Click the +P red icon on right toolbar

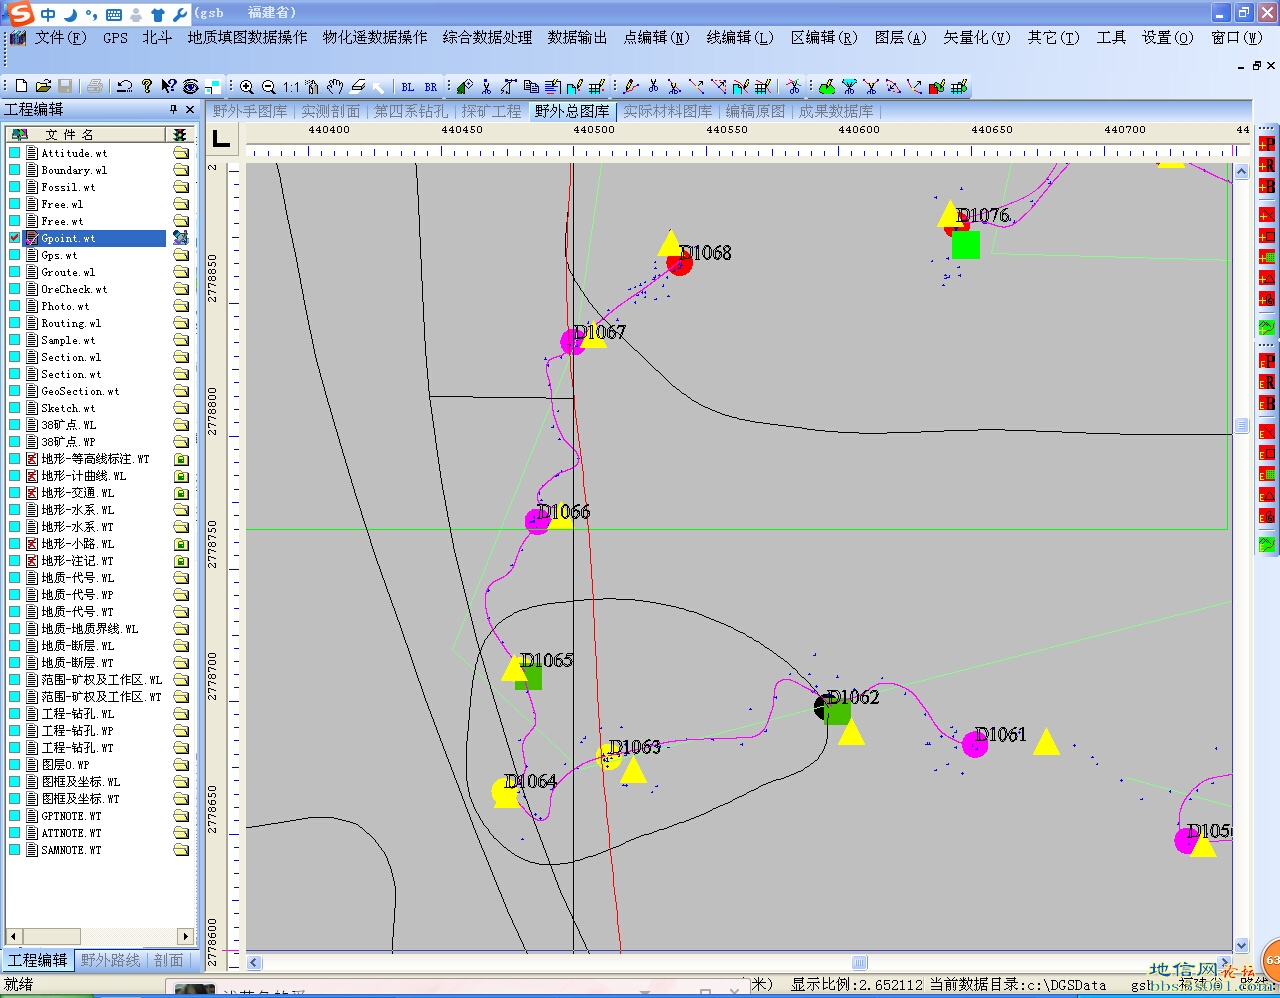(x=1267, y=143)
